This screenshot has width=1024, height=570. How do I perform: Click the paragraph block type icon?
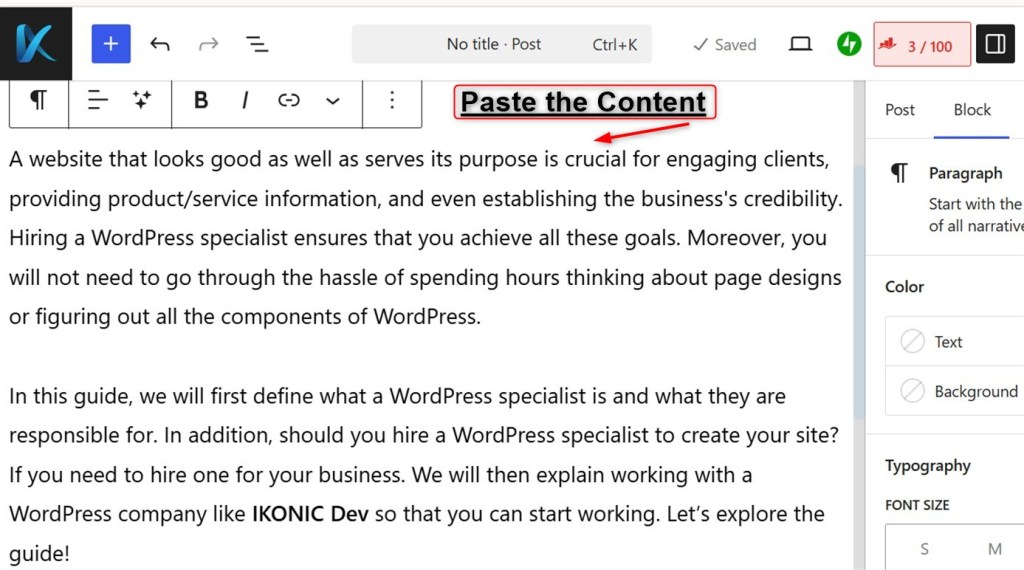[39, 100]
